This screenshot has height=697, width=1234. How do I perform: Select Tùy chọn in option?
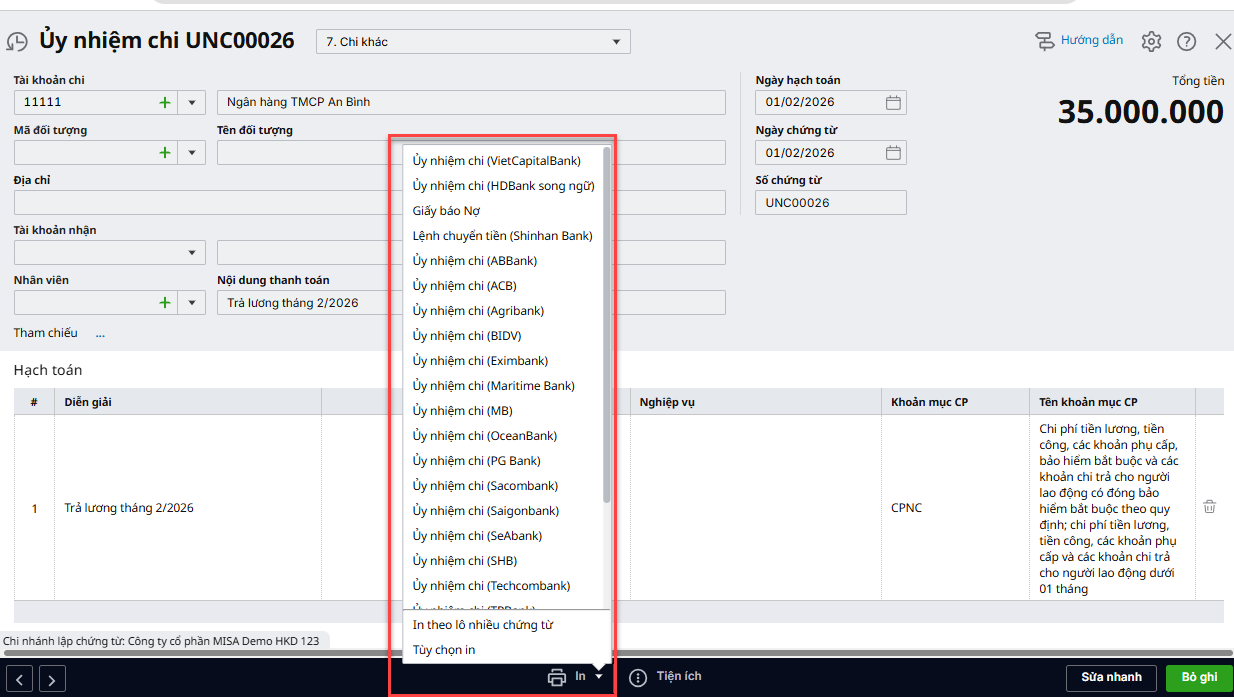pos(444,650)
